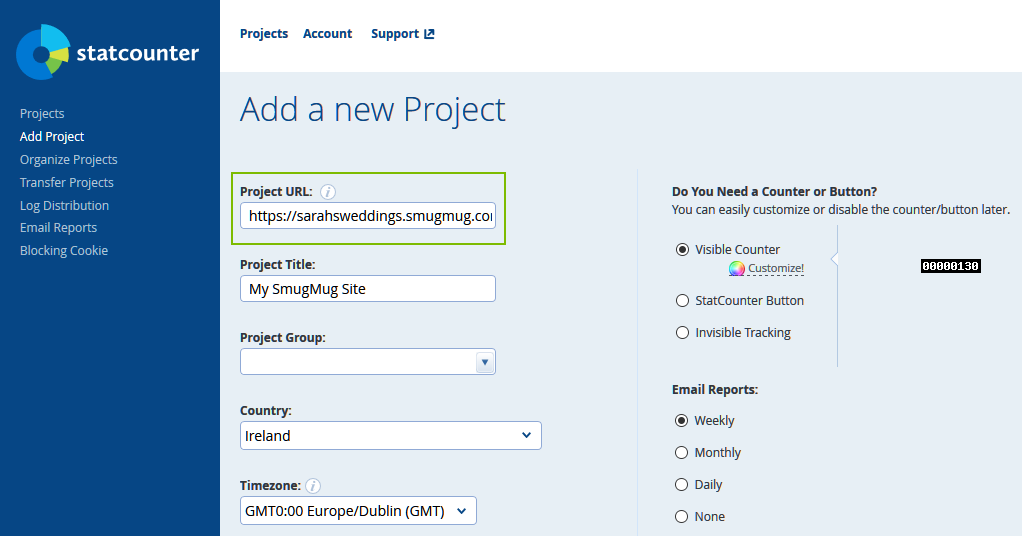Viewport: 1022px width, 536px height.
Task: Open the Country dropdown showing Ireland
Action: [390, 436]
